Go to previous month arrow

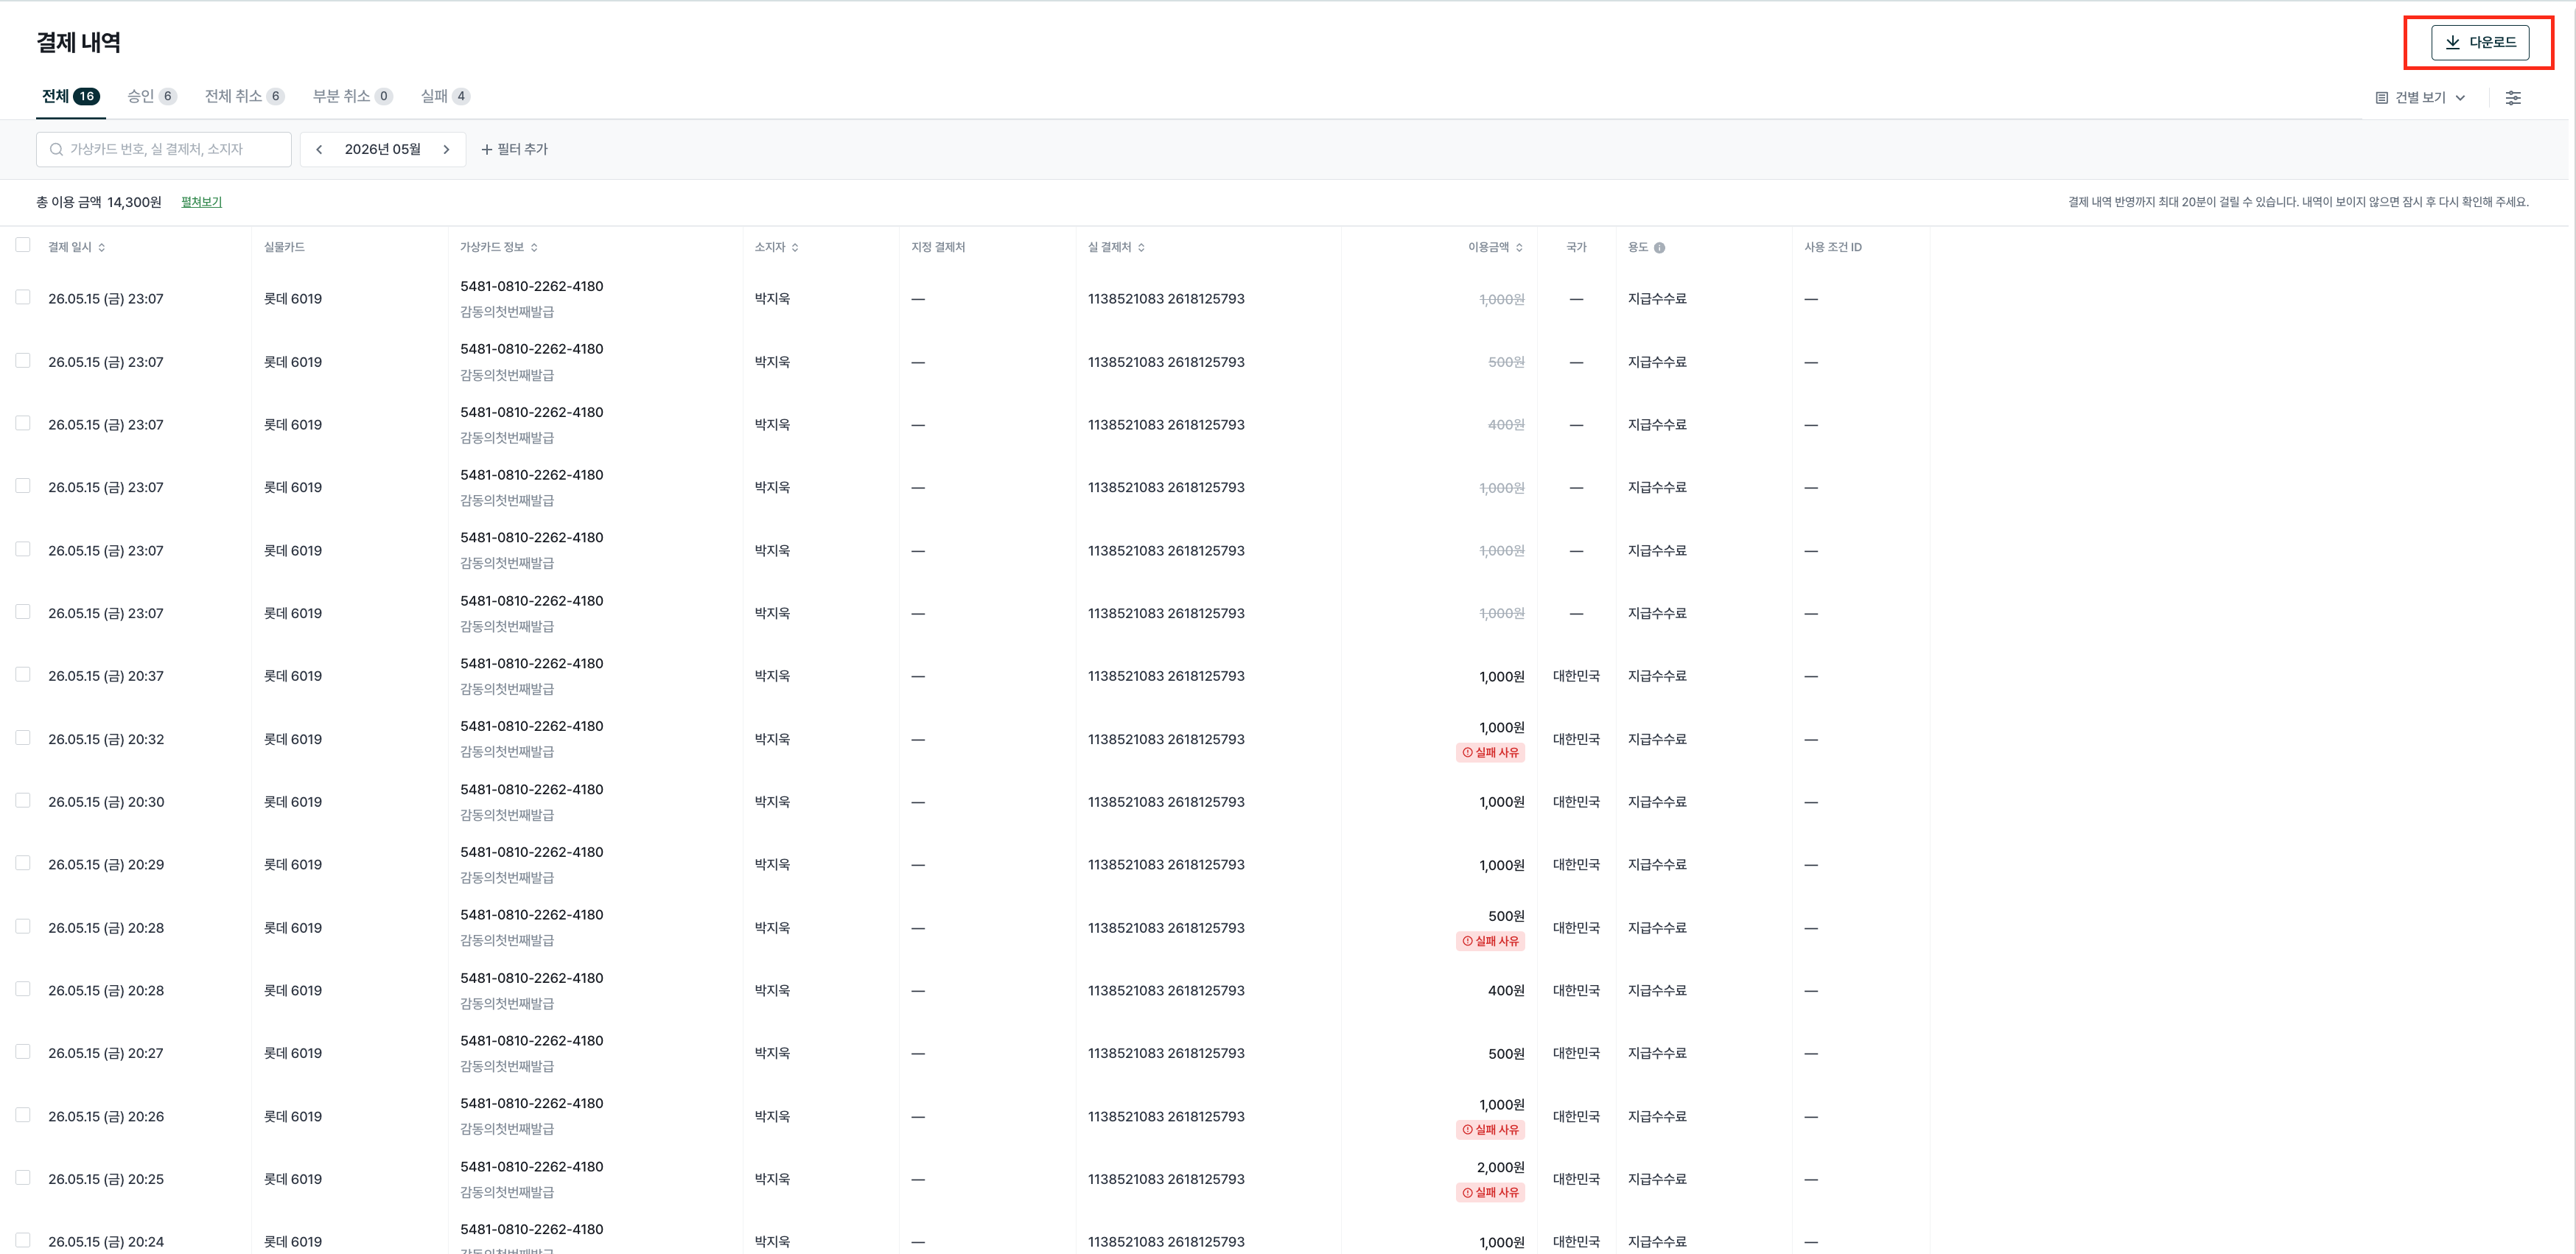[x=319, y=149]
